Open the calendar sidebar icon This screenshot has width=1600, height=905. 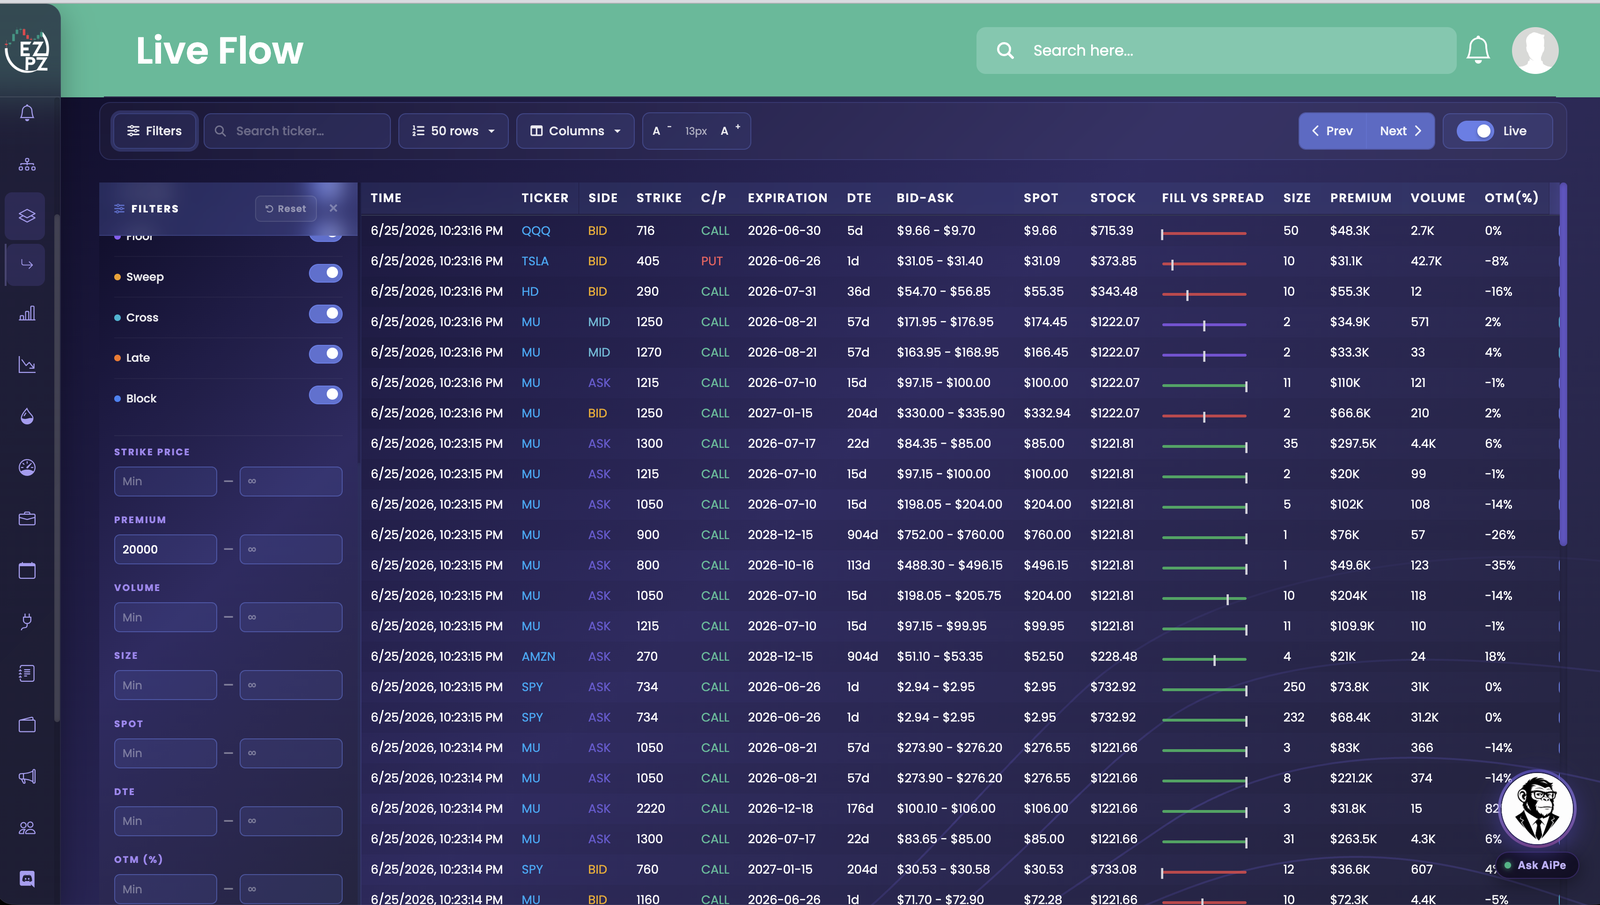(x=27, y=570)
